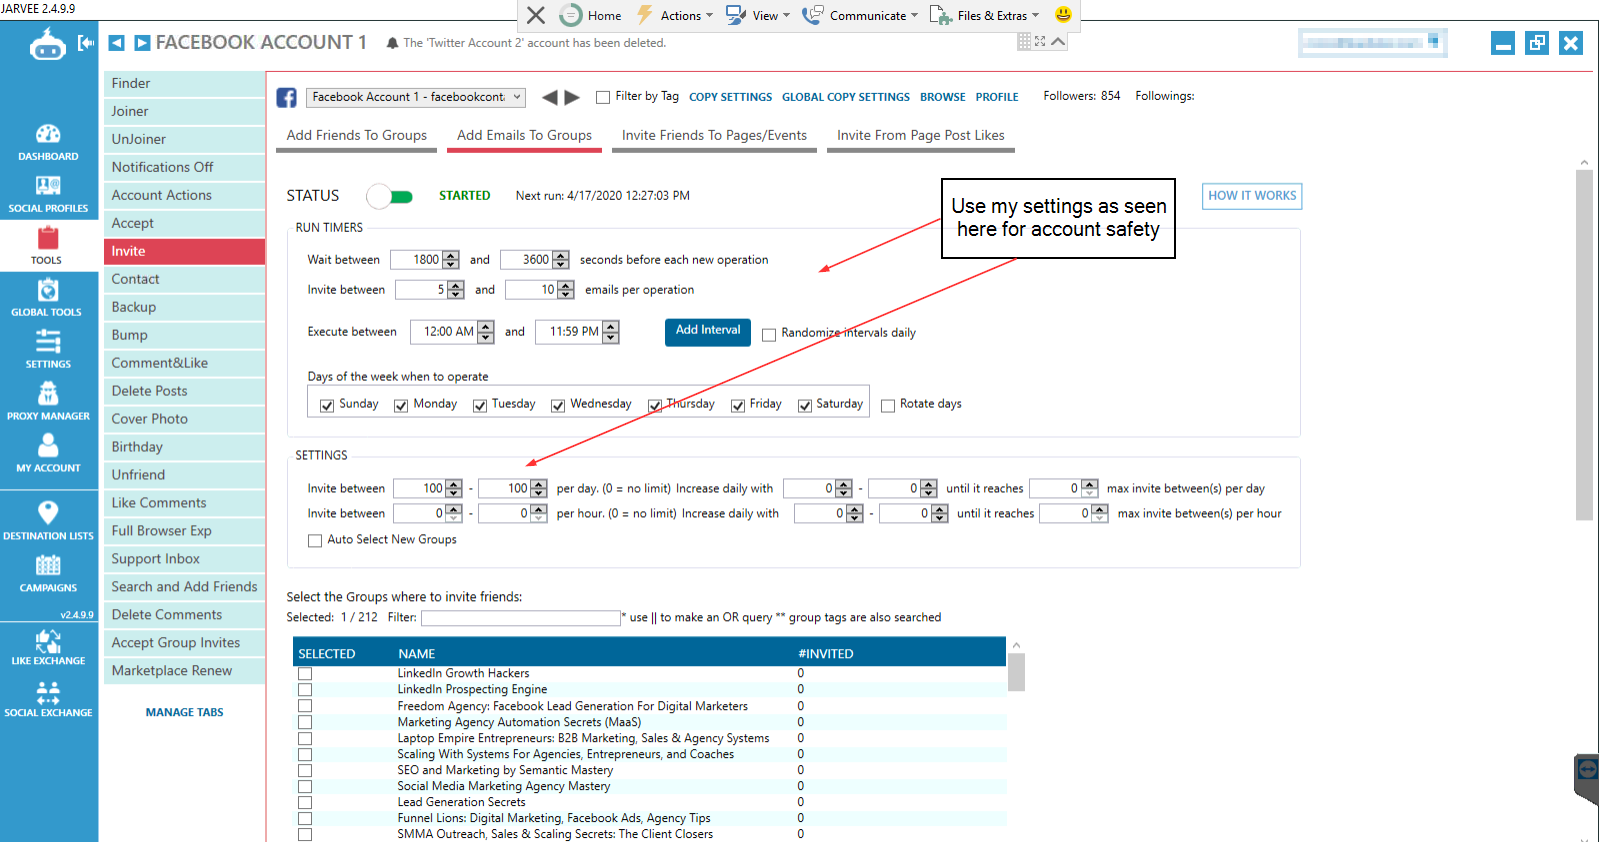Image resolution: width=1599 pixels, height=842 pixels.
Task: Enable Rotate days checkbox
Action: tap(888, 405)
